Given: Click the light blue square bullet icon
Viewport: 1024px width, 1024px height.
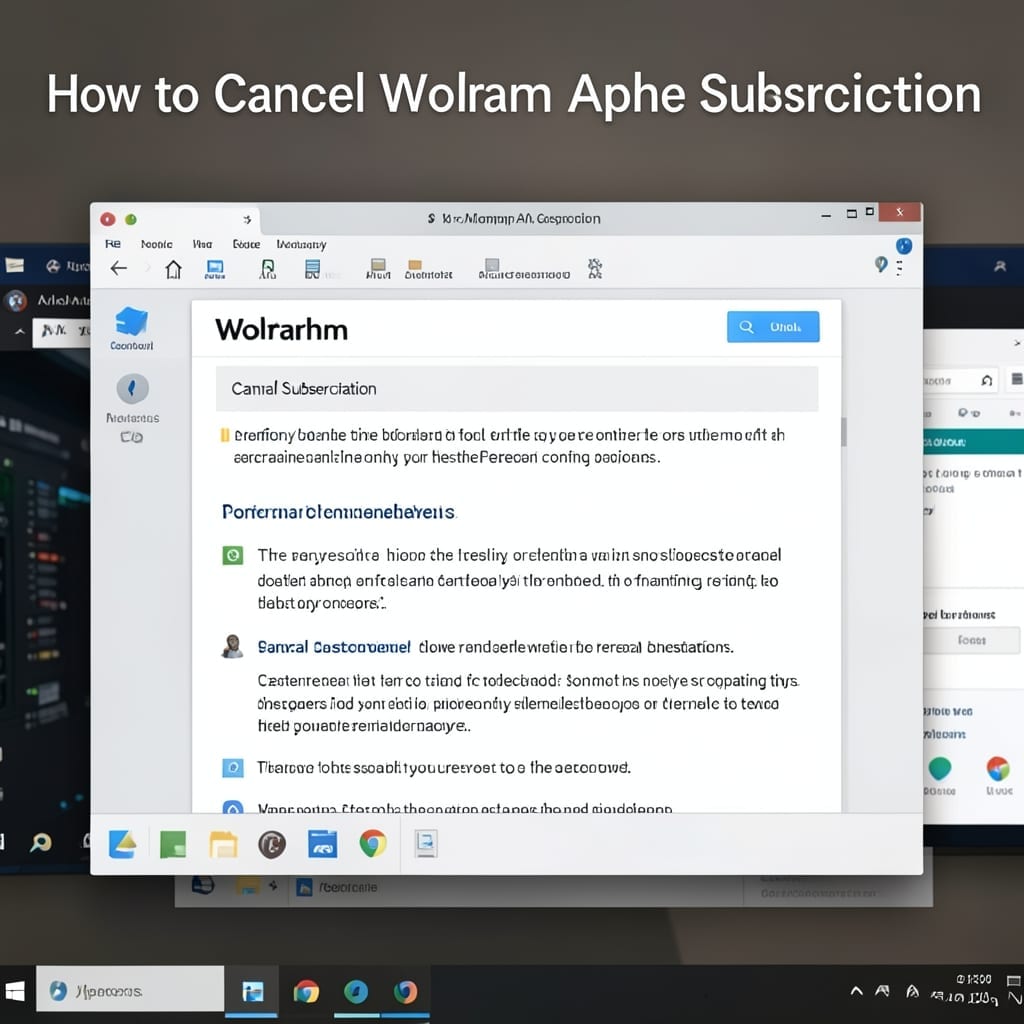Looking at the screenshot, I should (232, 767).
